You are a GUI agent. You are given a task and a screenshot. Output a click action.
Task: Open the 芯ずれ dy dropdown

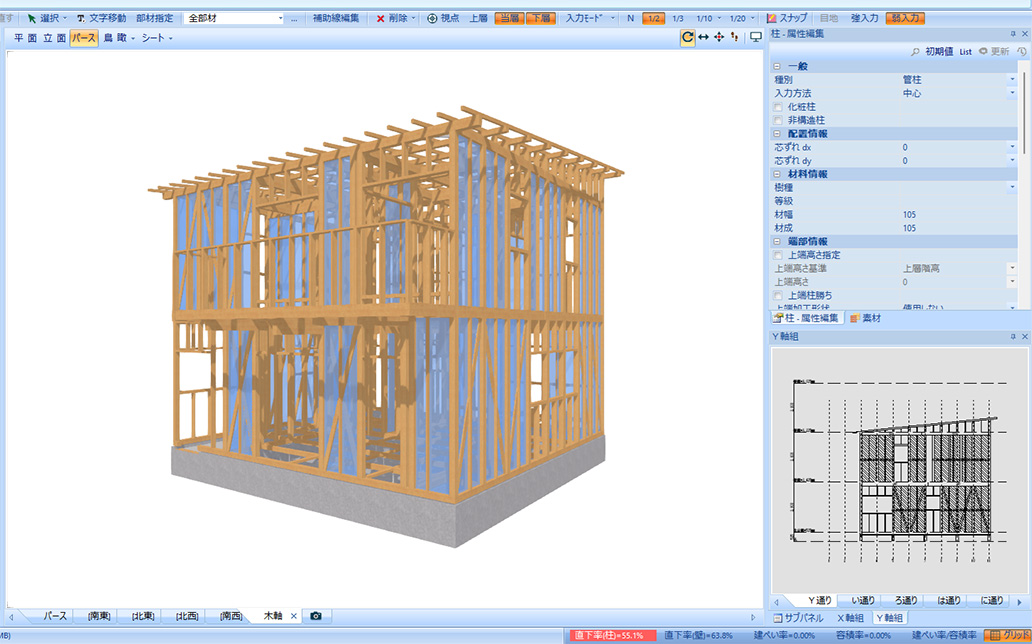tap(1012, 160)
